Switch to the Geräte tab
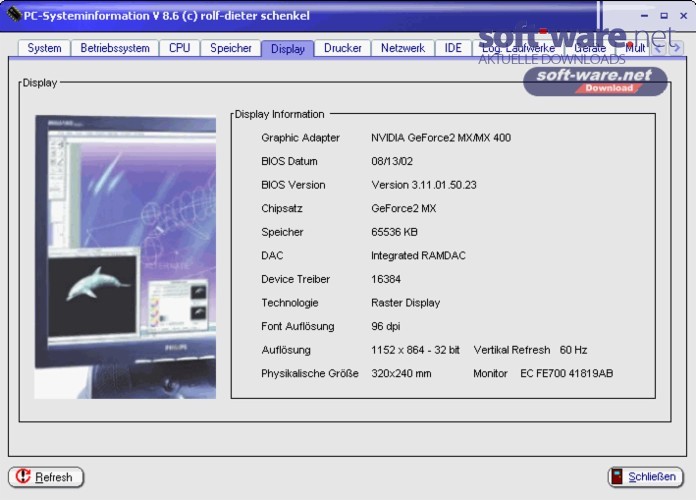 pyautogui.click(x=590, y=48)
